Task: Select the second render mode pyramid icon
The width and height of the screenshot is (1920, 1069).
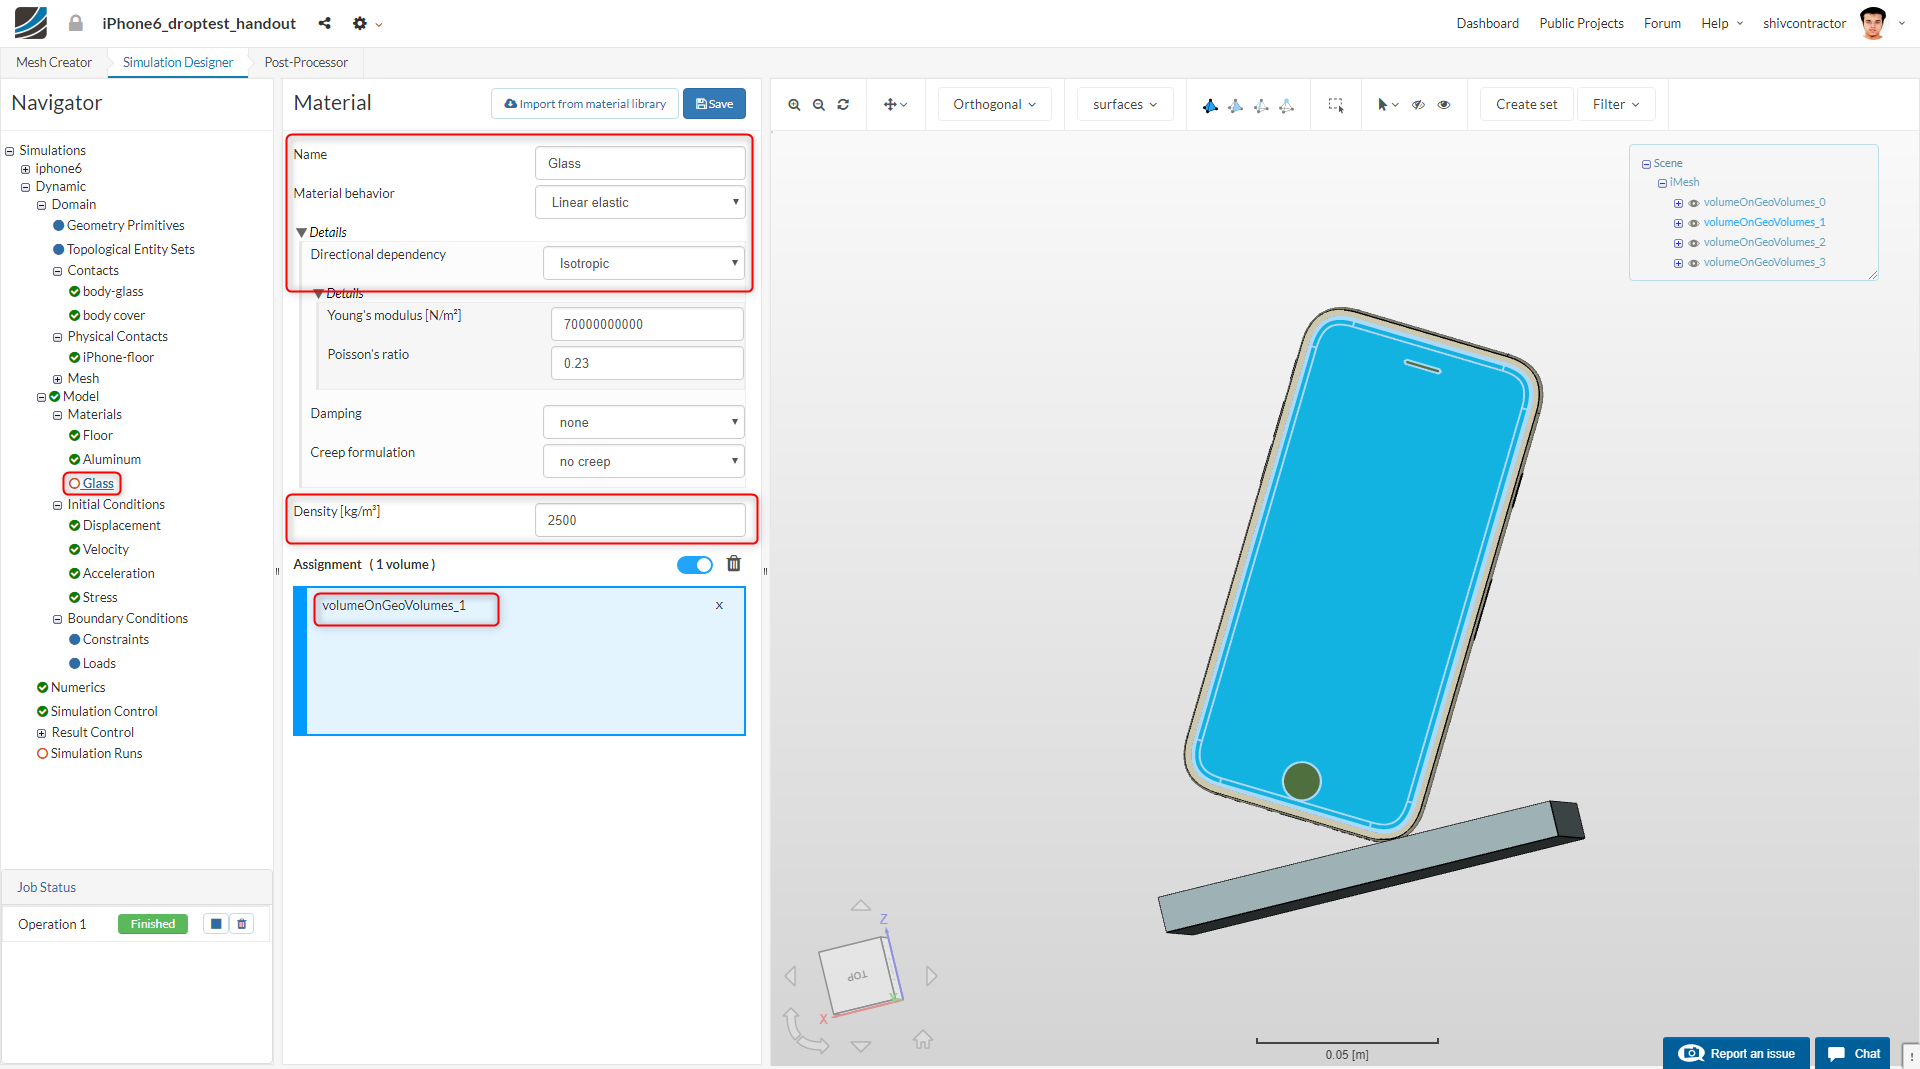Action: click(x=1236, y=105)
